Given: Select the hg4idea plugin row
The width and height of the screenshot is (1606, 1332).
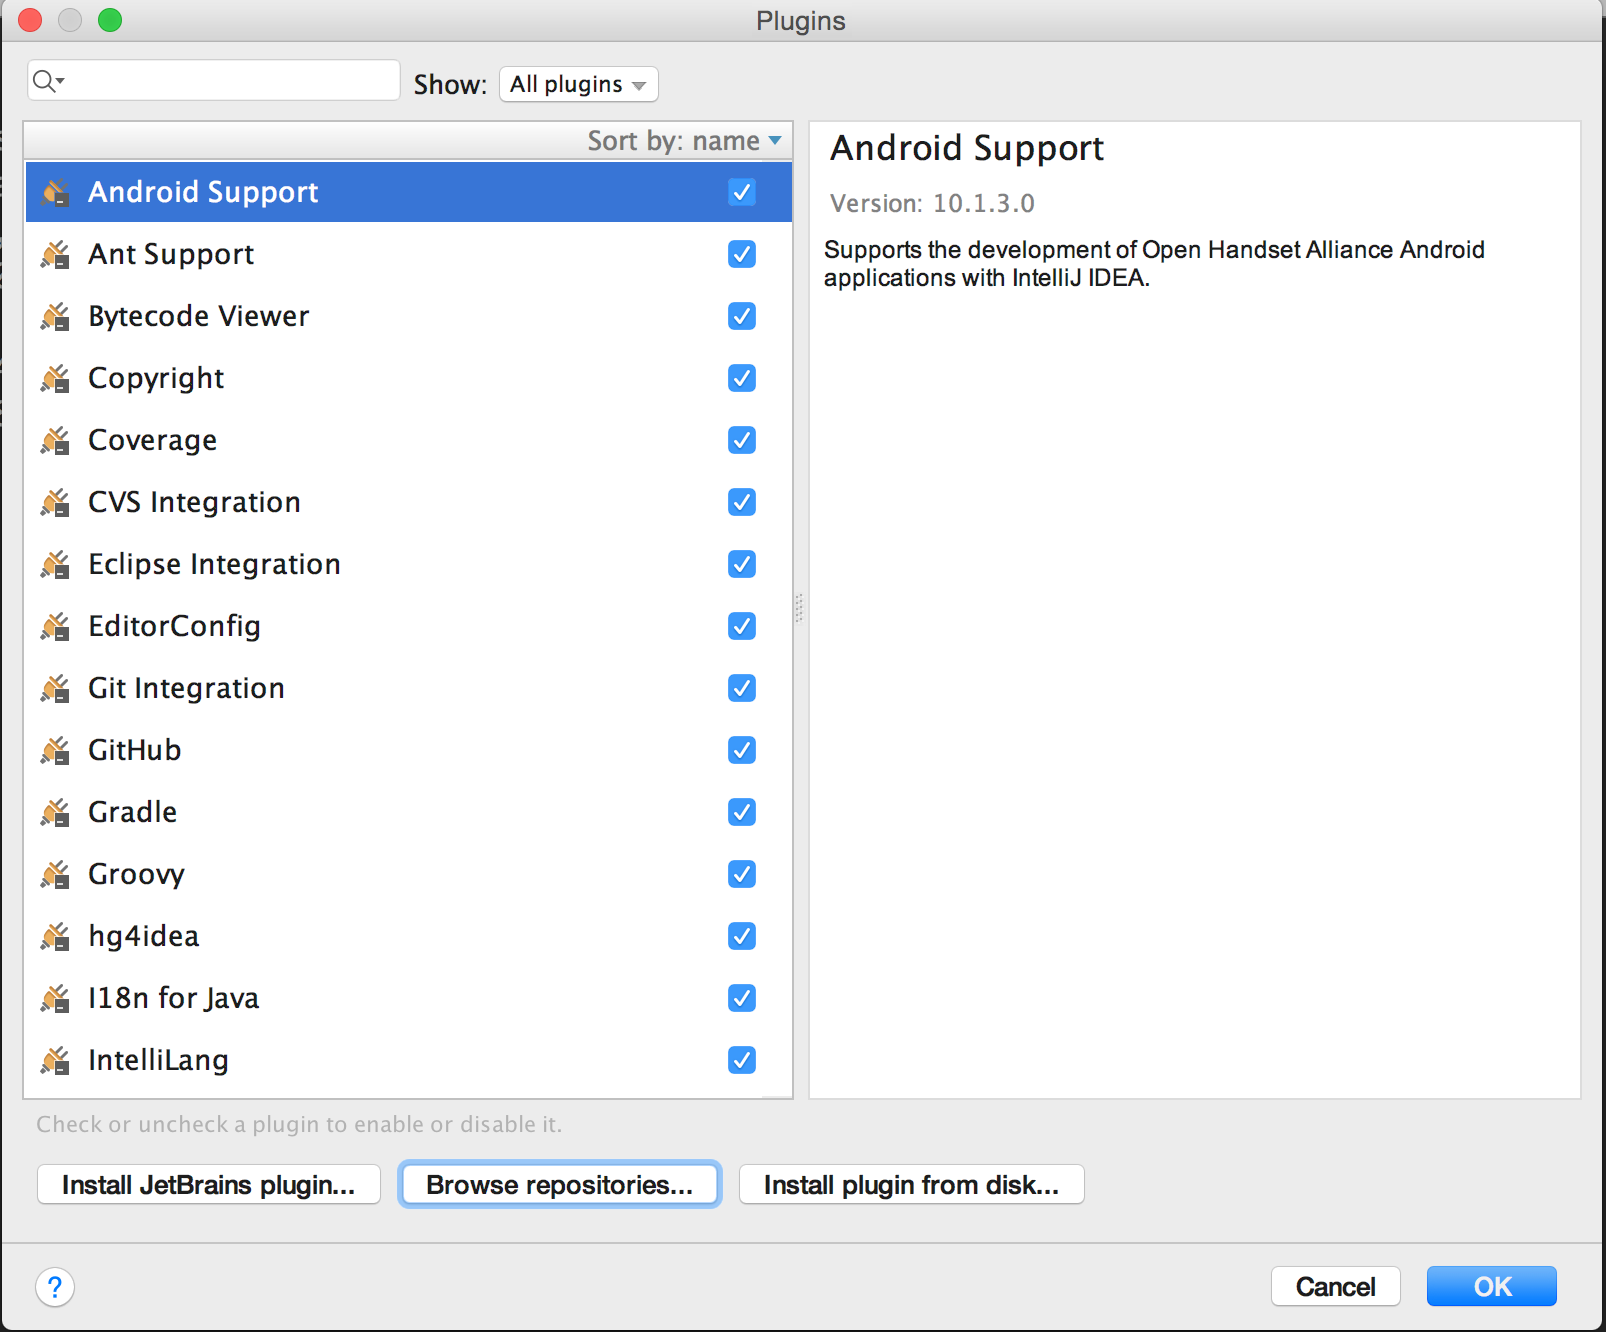Looking at the screenshot, I should coord(408,936).
